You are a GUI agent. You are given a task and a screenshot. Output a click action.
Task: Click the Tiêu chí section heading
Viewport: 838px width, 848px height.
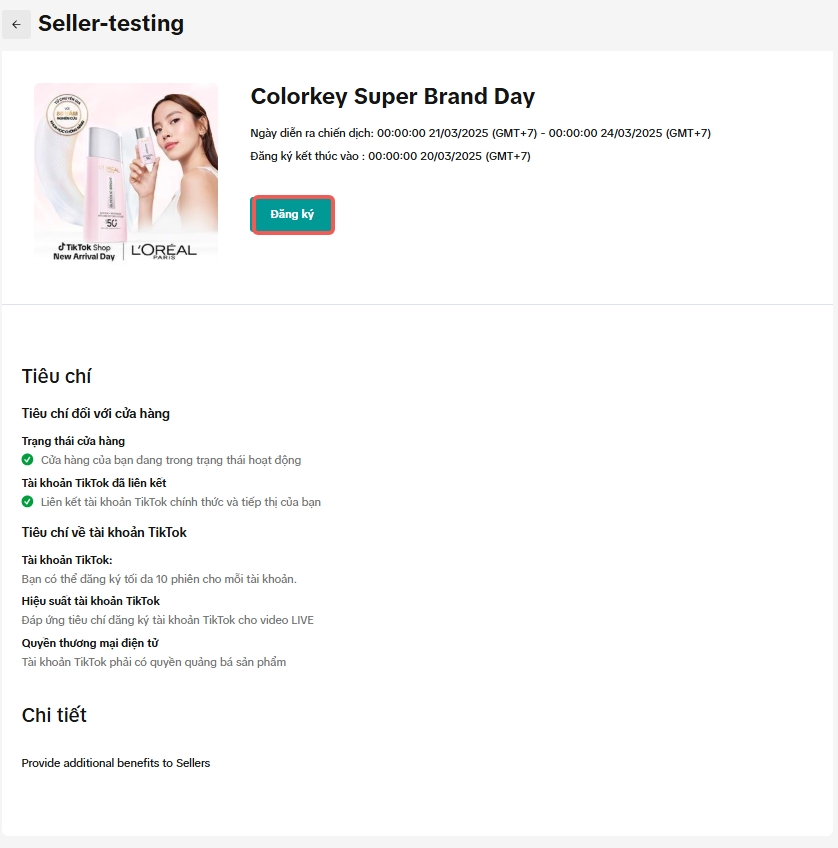tap(56, 376)
